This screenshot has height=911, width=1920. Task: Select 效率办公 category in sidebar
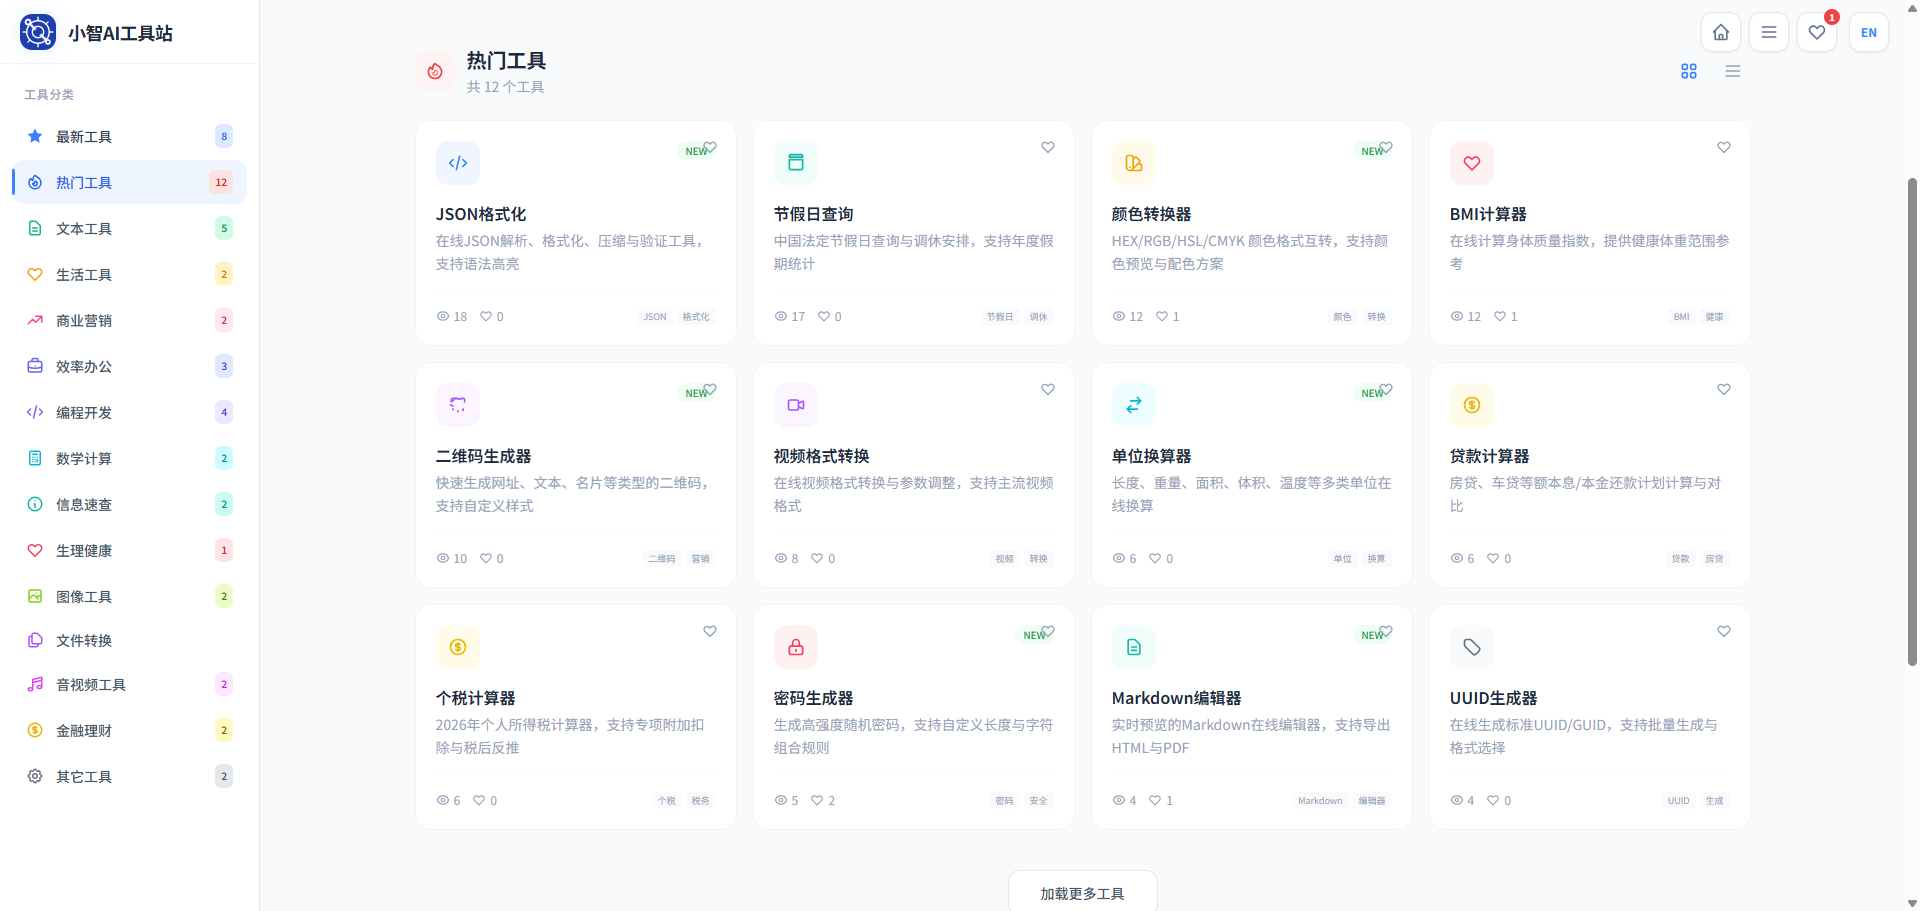click(x=129, y=366)
